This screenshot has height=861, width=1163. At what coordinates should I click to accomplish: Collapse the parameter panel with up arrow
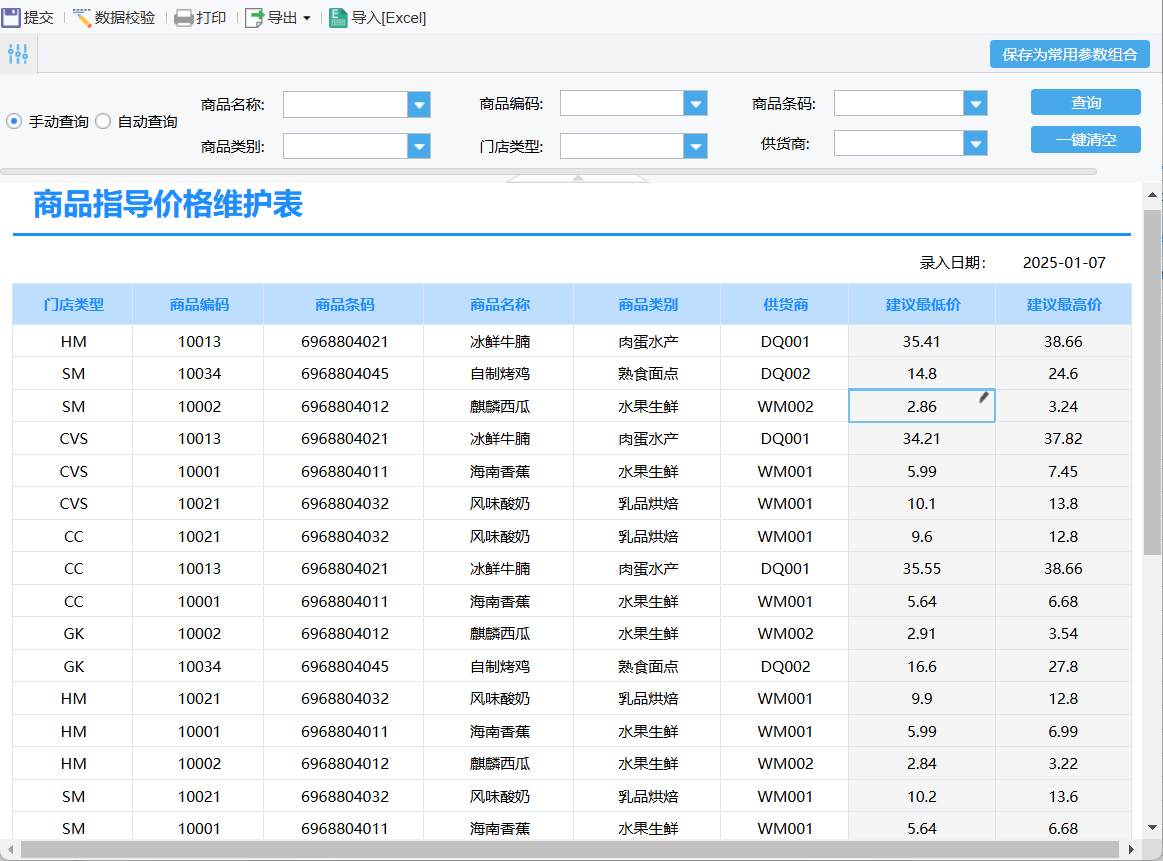577,178
